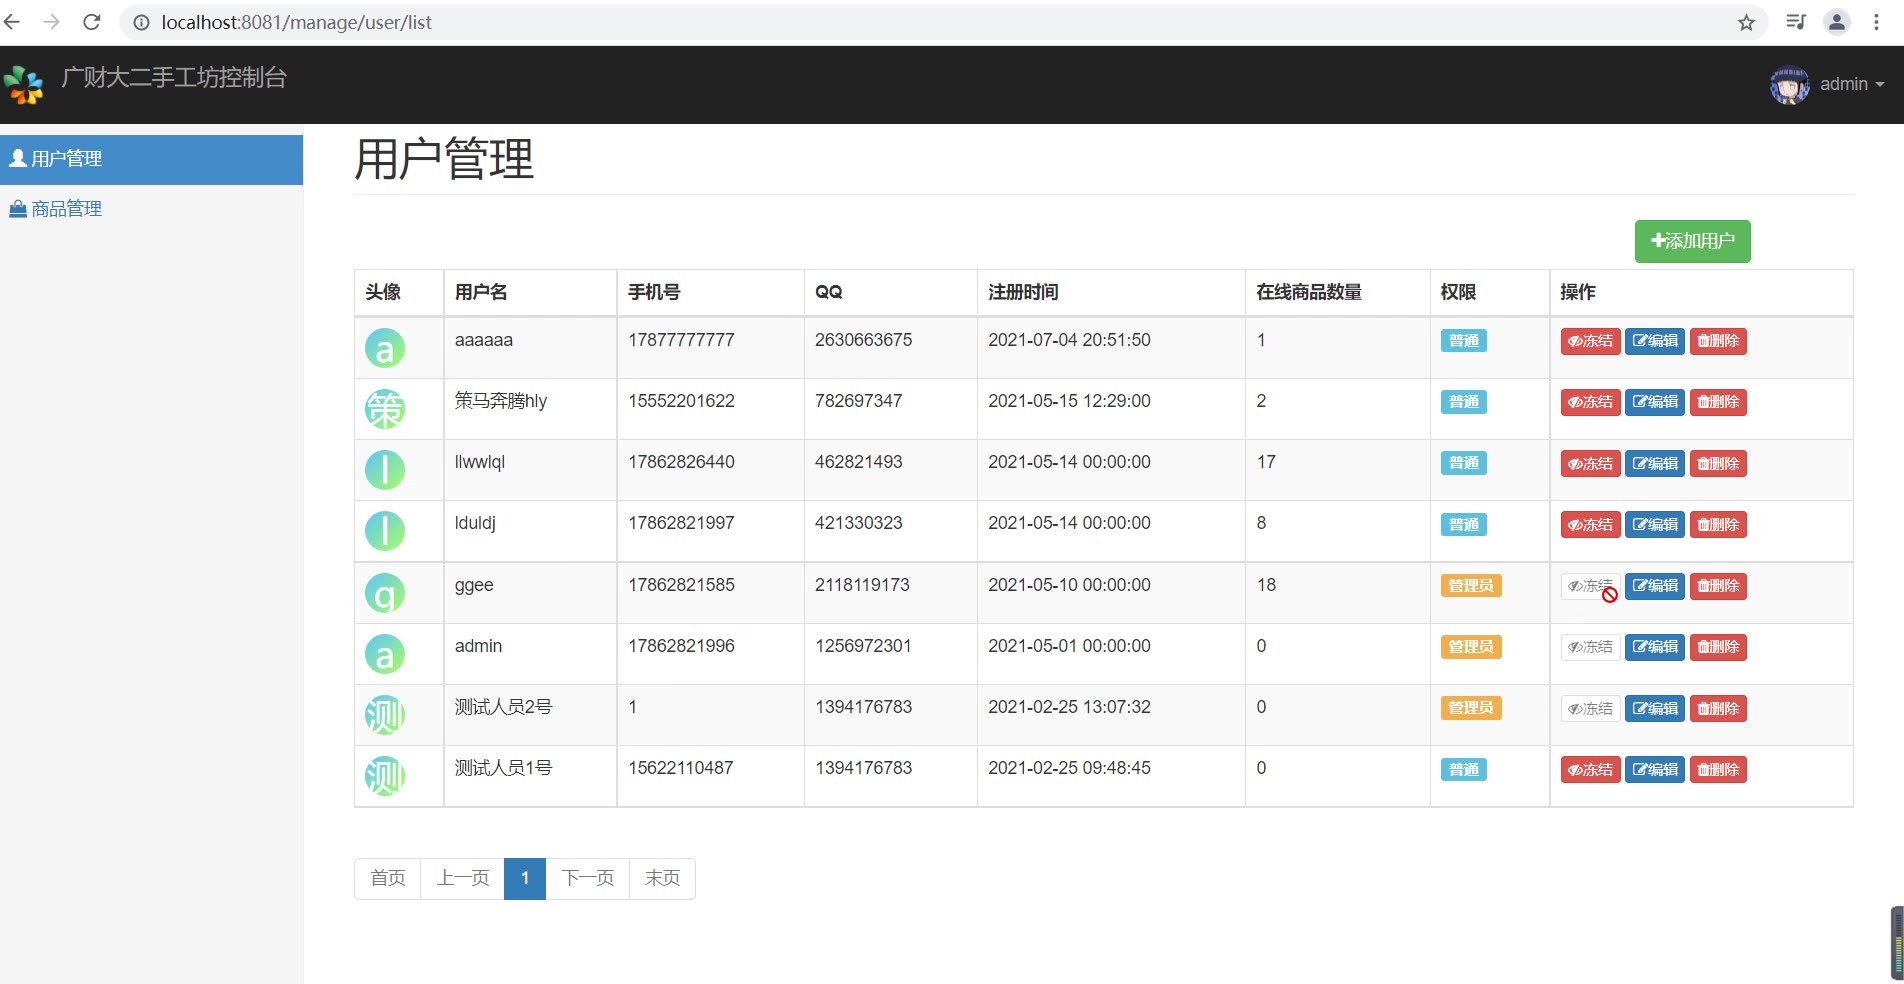Click the admin profile avatar picture
Screen dimensions: 1904x984
tap(1789, 85)
